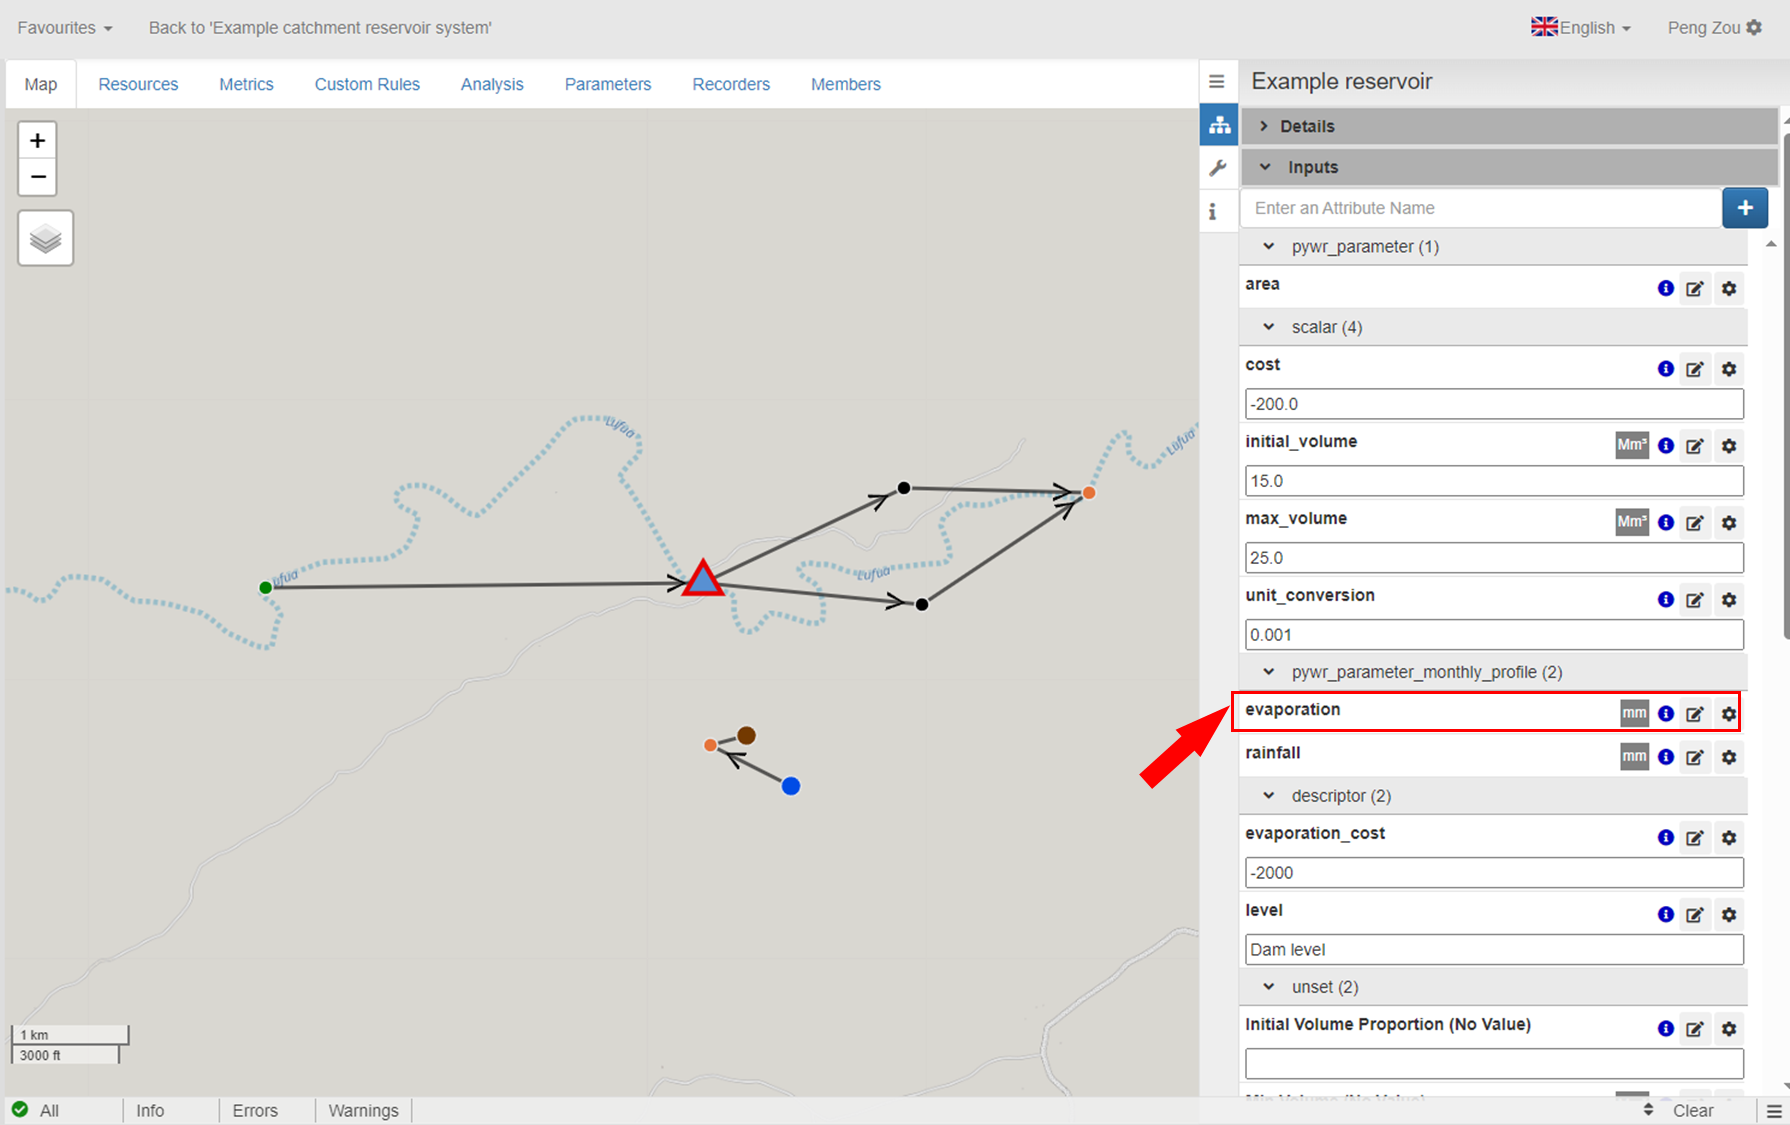Click the max_volume value field

[1493, 558]
